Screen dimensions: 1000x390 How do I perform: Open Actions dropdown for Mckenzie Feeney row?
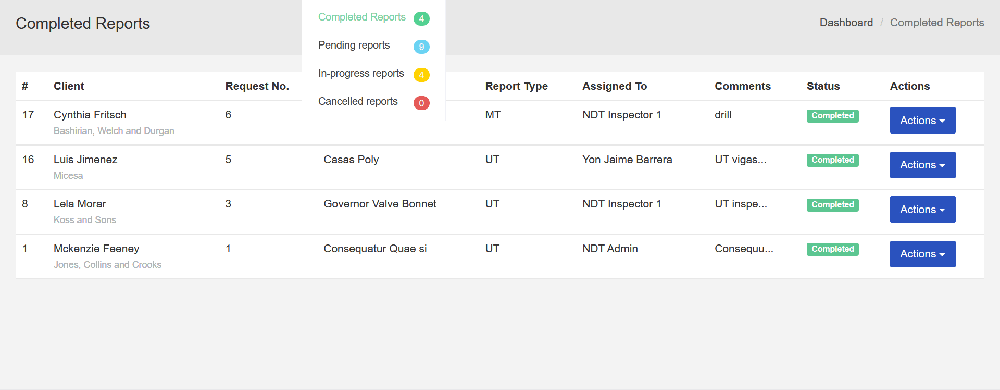point(922,254)
